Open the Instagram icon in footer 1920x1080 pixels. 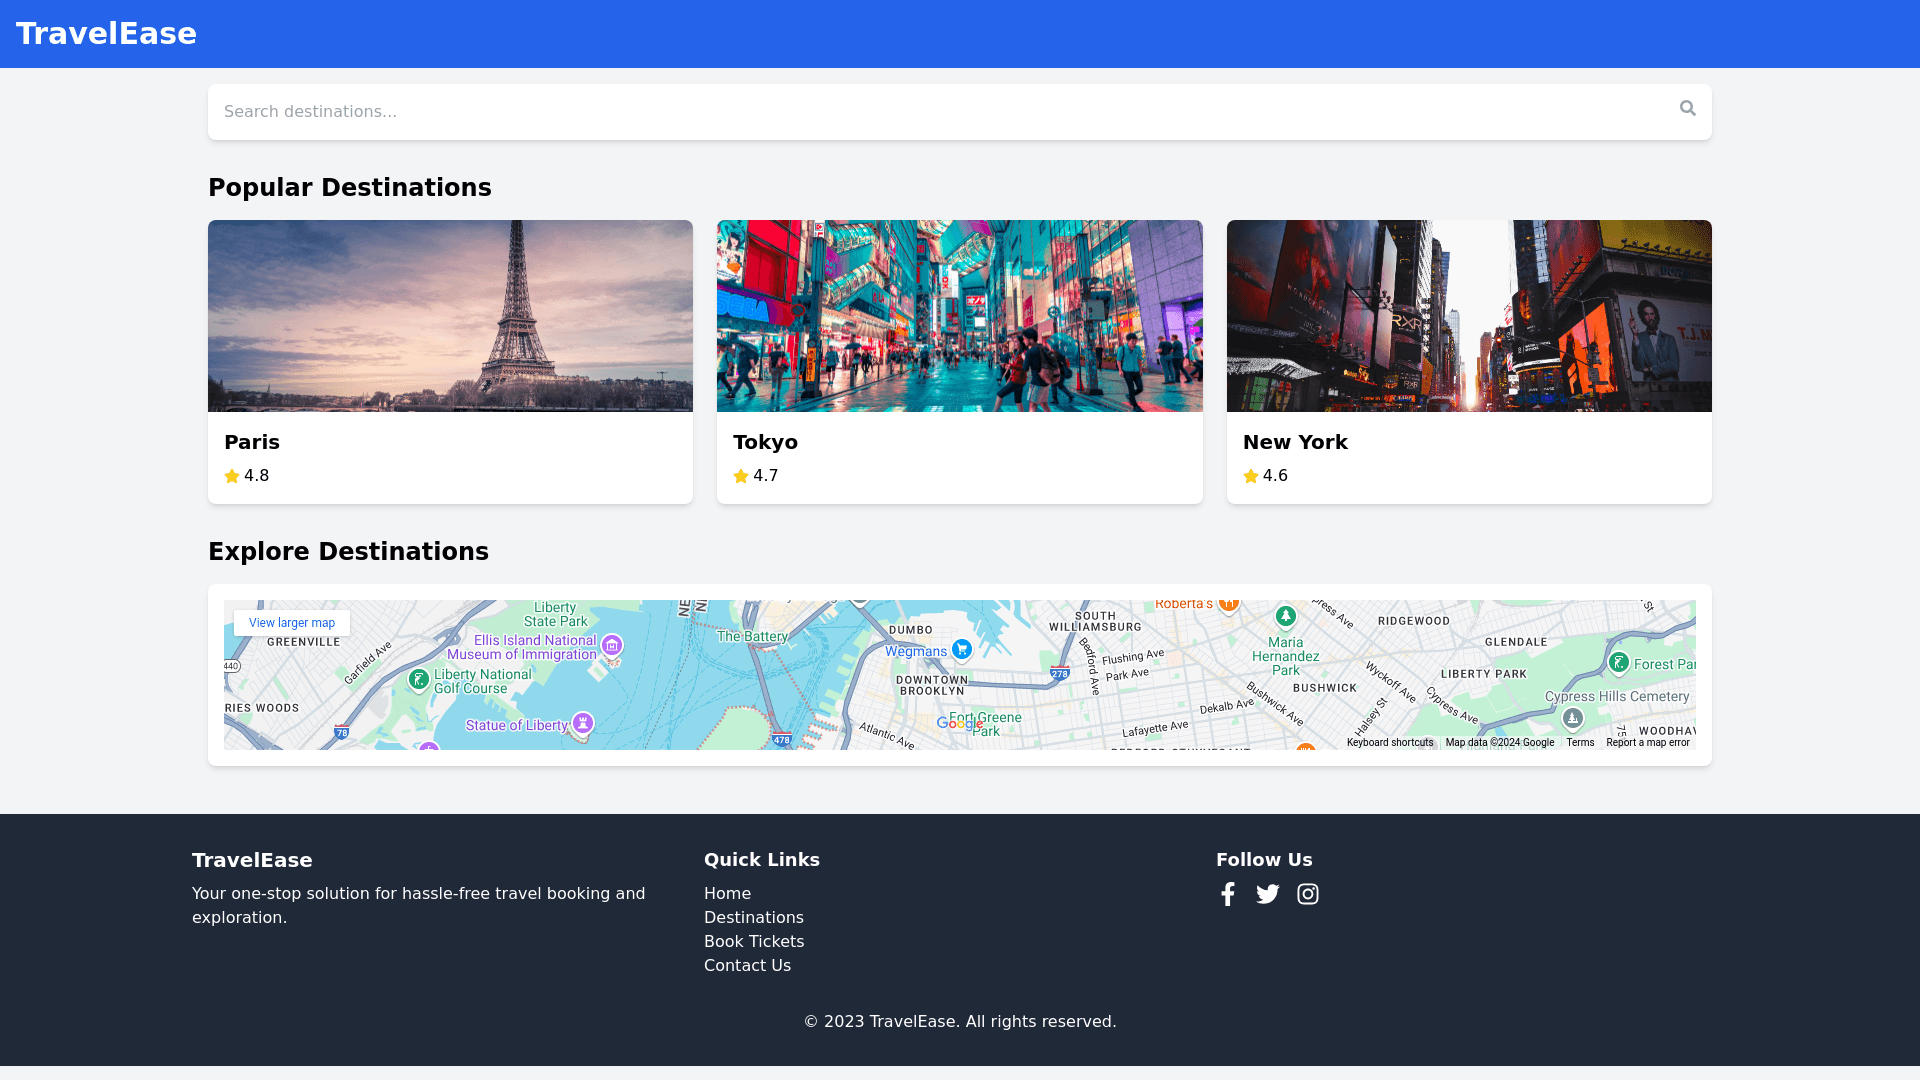point(1307,894)
